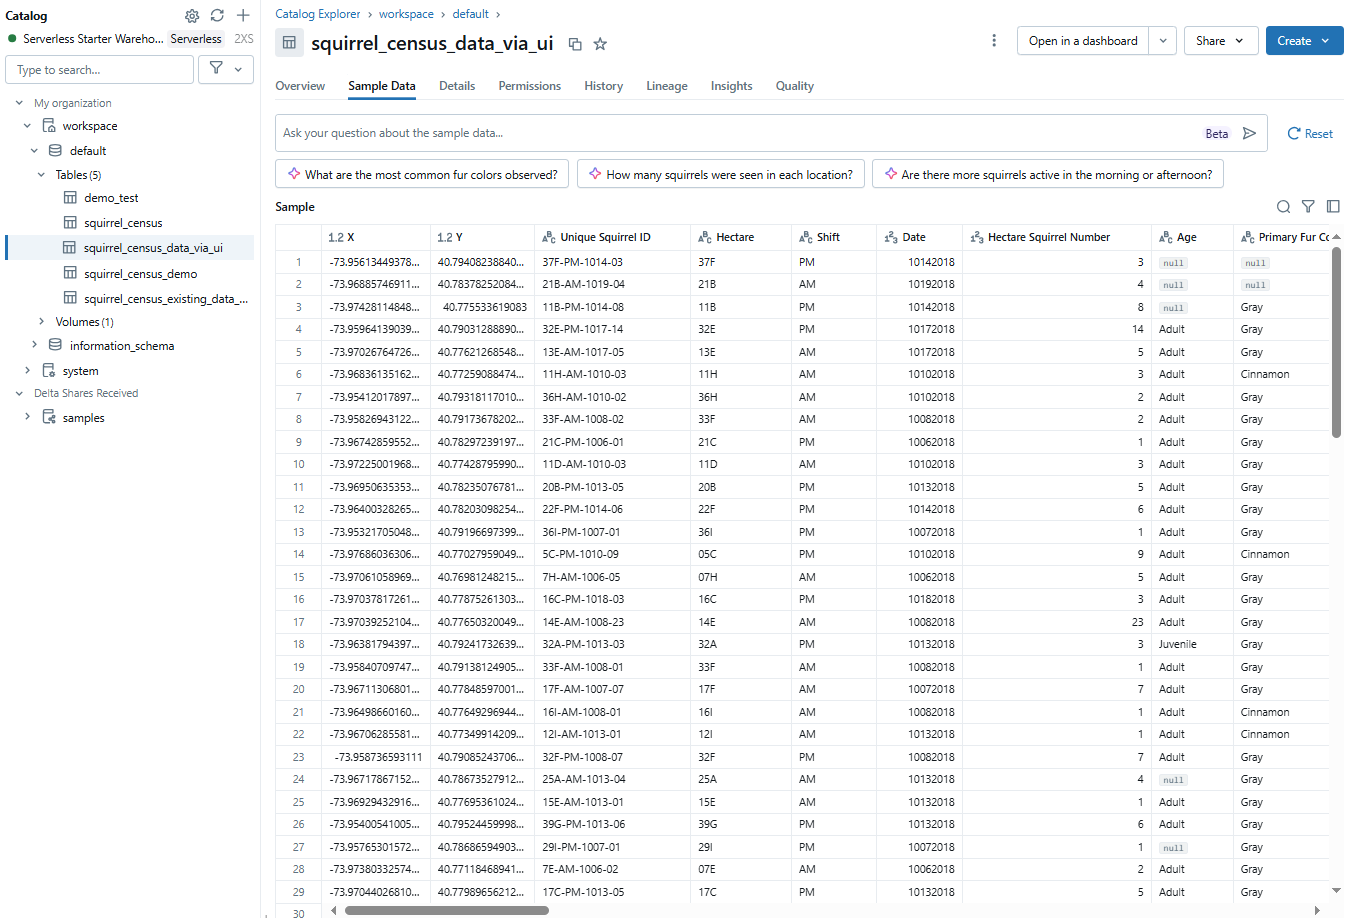Star squirrel_census_data_via_ui as favorite

(x=600, y=44)
